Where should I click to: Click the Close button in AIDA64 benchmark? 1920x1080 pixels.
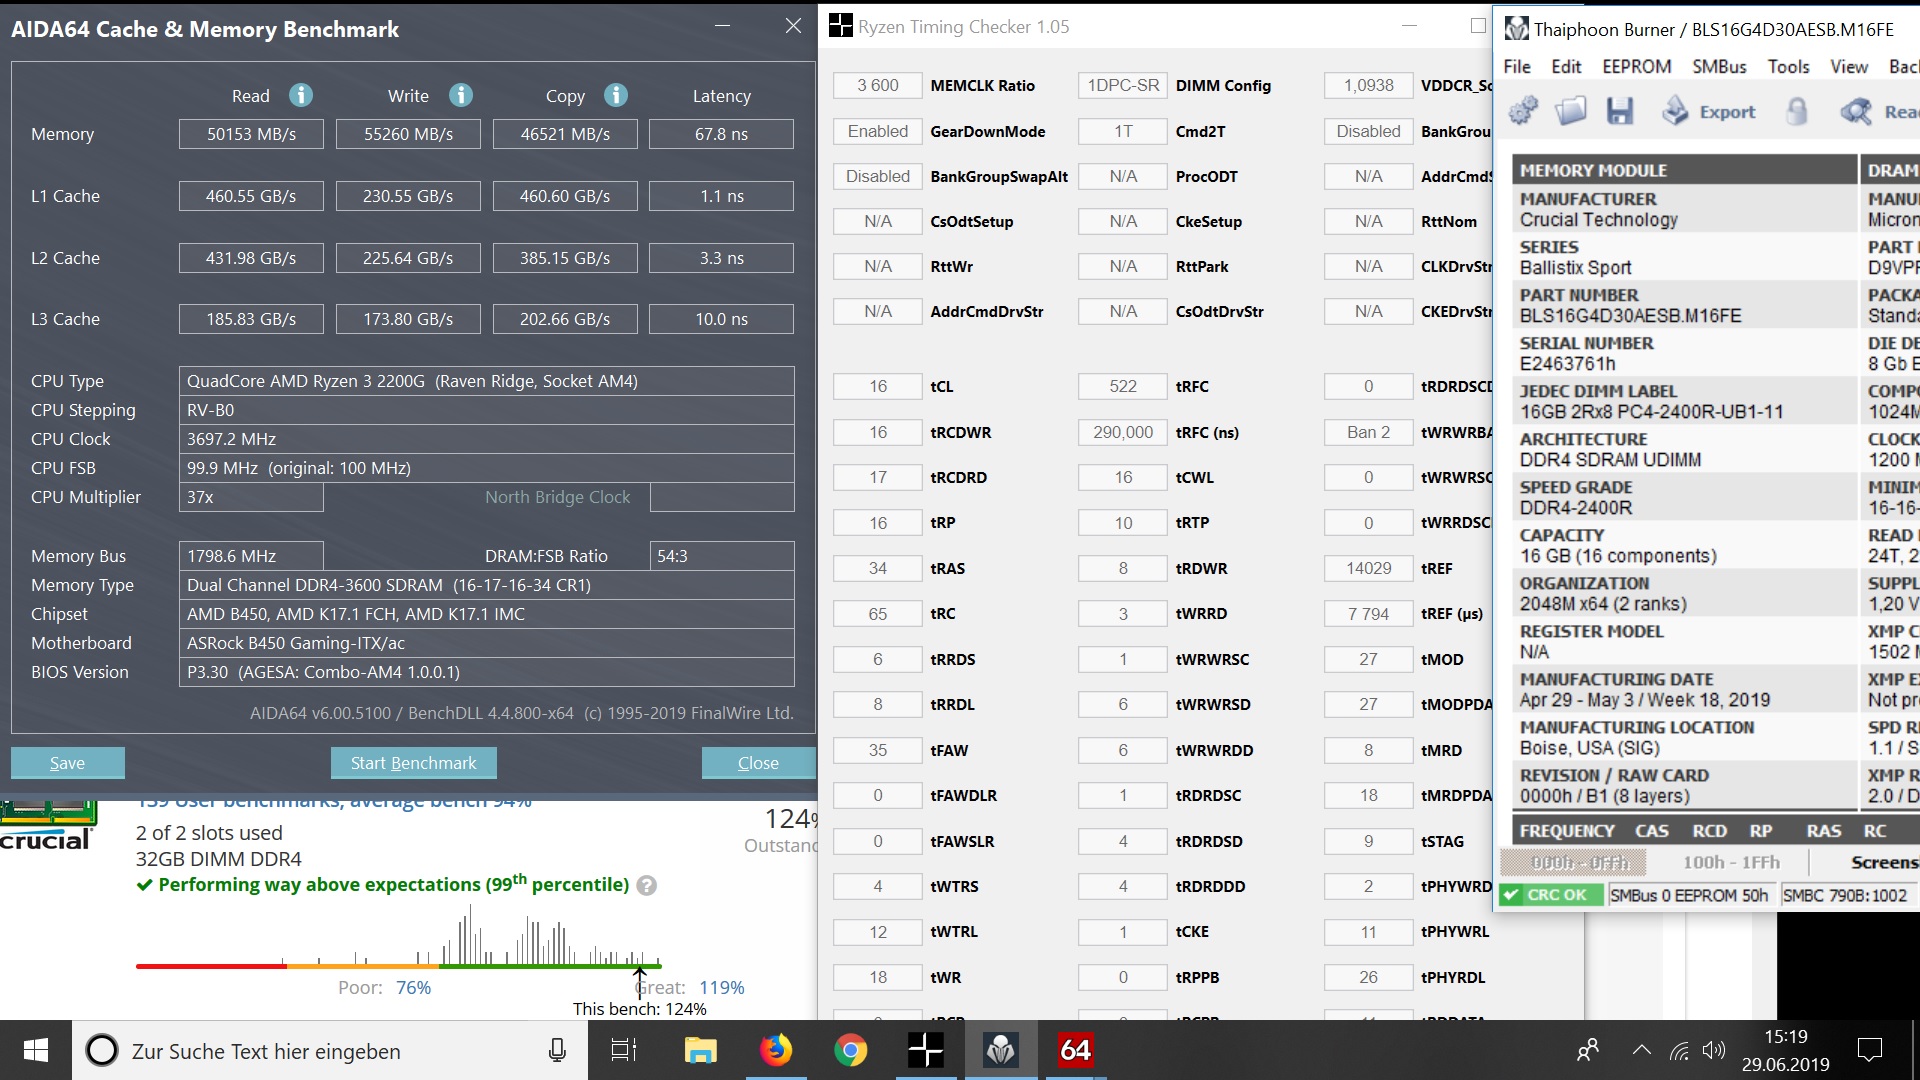click(x=758, y=763)
